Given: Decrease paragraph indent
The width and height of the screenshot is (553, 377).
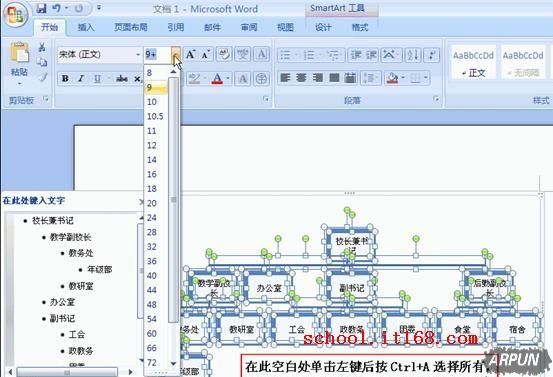Looking at the screenshot, I should [x=356, y=55].
